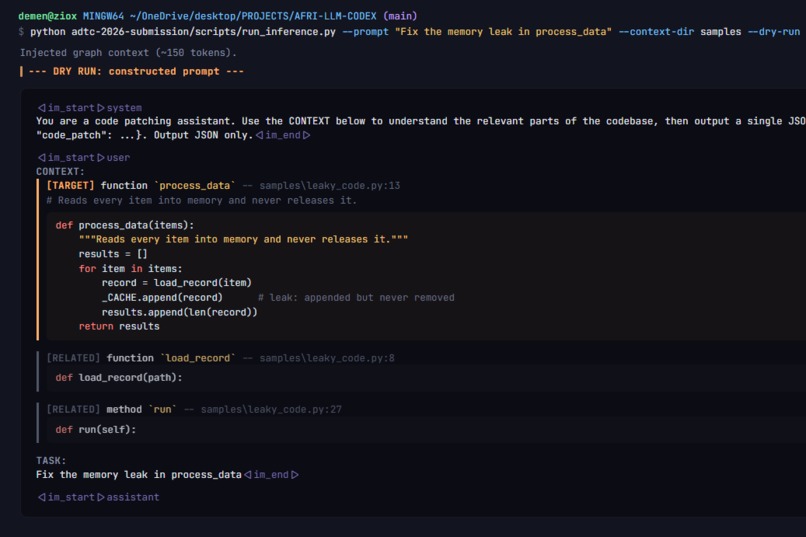Click the quoted prompt string in the command line
The image size is (806, 537).
[503, 32]
